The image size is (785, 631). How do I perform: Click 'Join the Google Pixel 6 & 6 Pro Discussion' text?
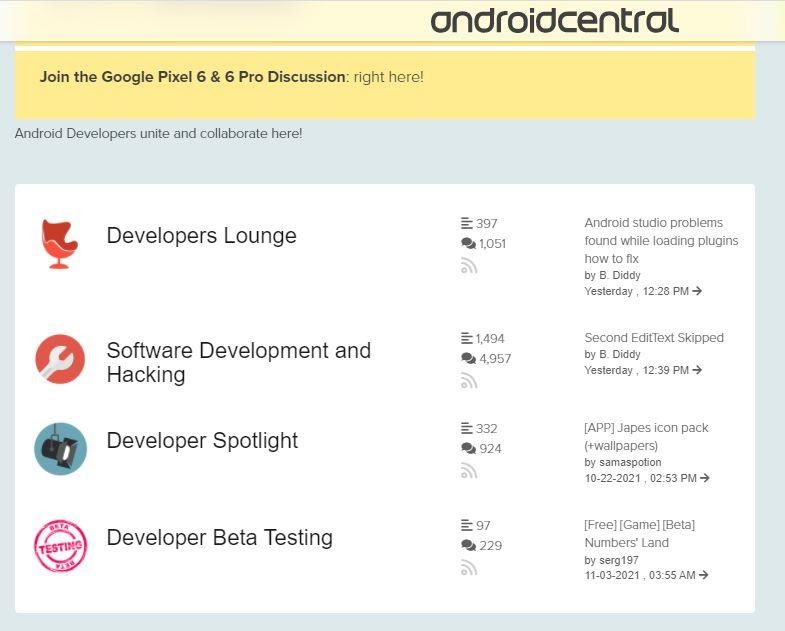click(192, 77)
